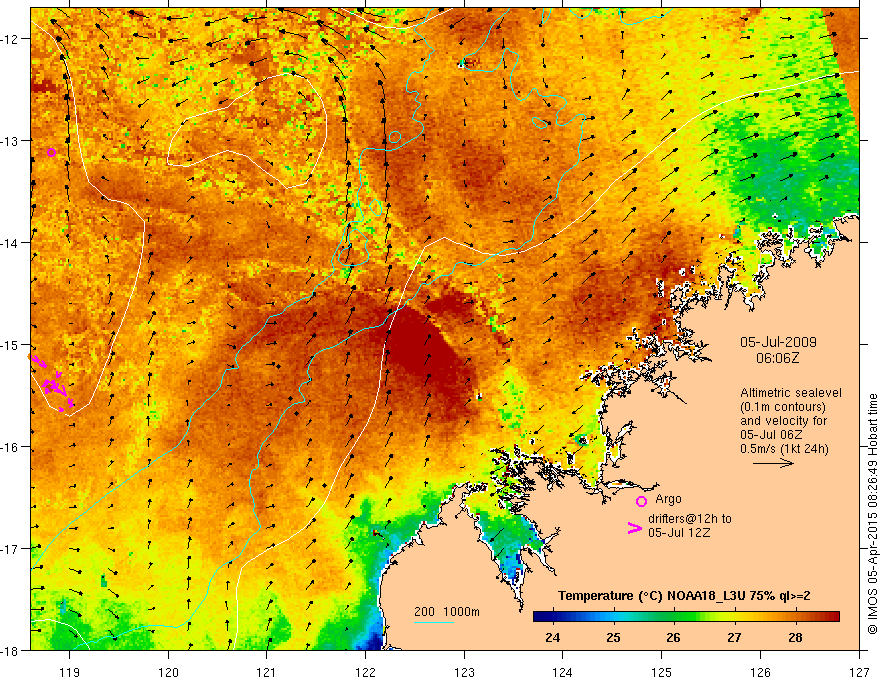Viewport: 880px width, 680px height.
Task: Click the longitude axis label 121
Action: [267, 672]
